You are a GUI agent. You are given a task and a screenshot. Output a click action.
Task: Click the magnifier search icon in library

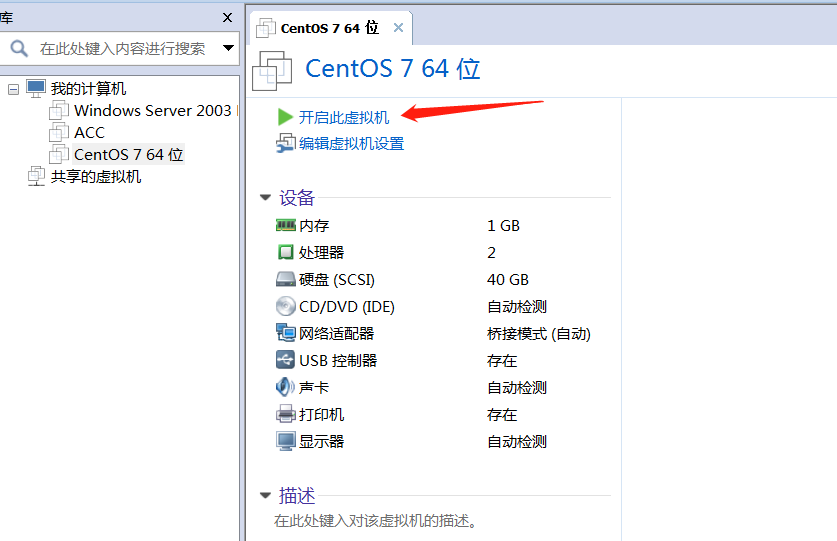click(x=19, y=49)
